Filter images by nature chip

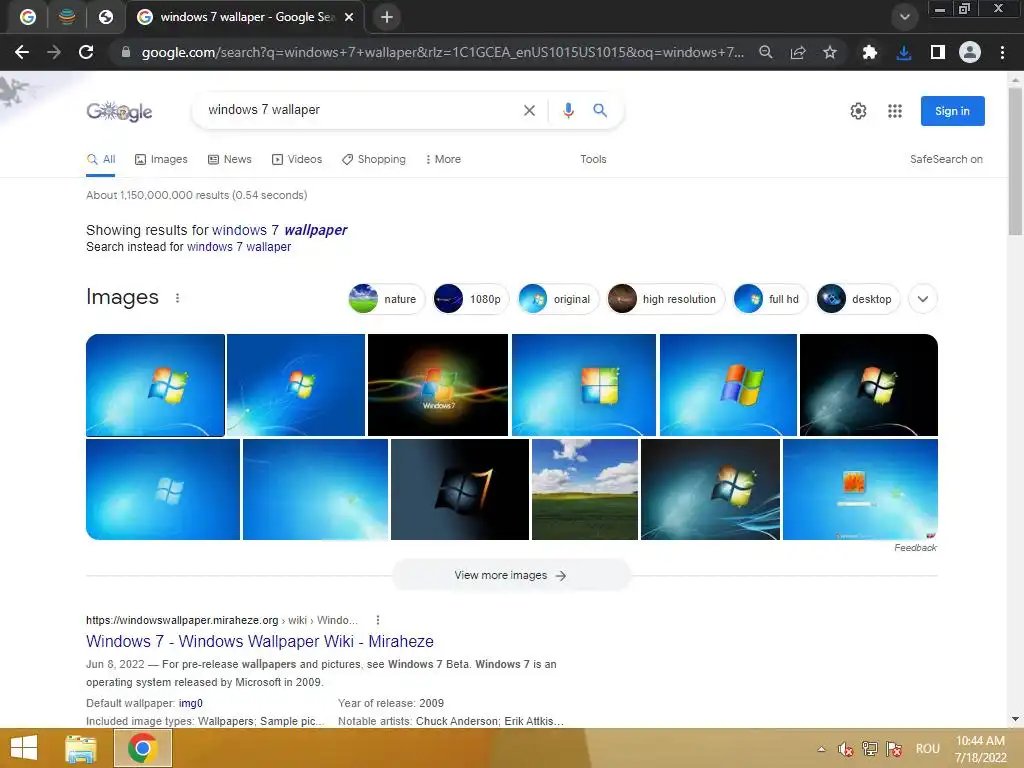coord(386,299)
